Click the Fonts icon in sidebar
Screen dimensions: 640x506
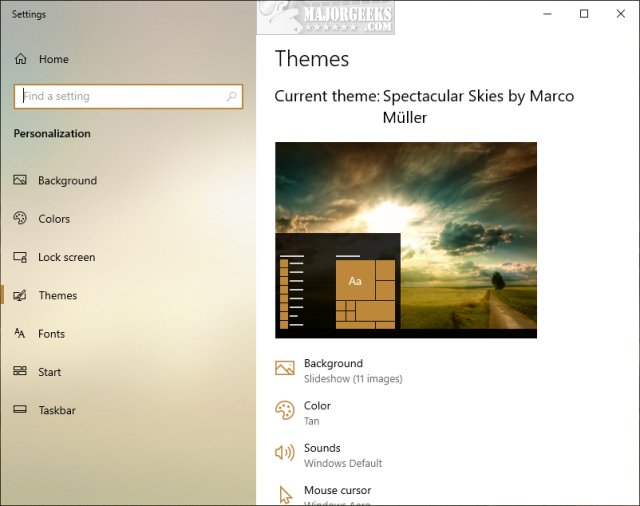click(20, 334)
